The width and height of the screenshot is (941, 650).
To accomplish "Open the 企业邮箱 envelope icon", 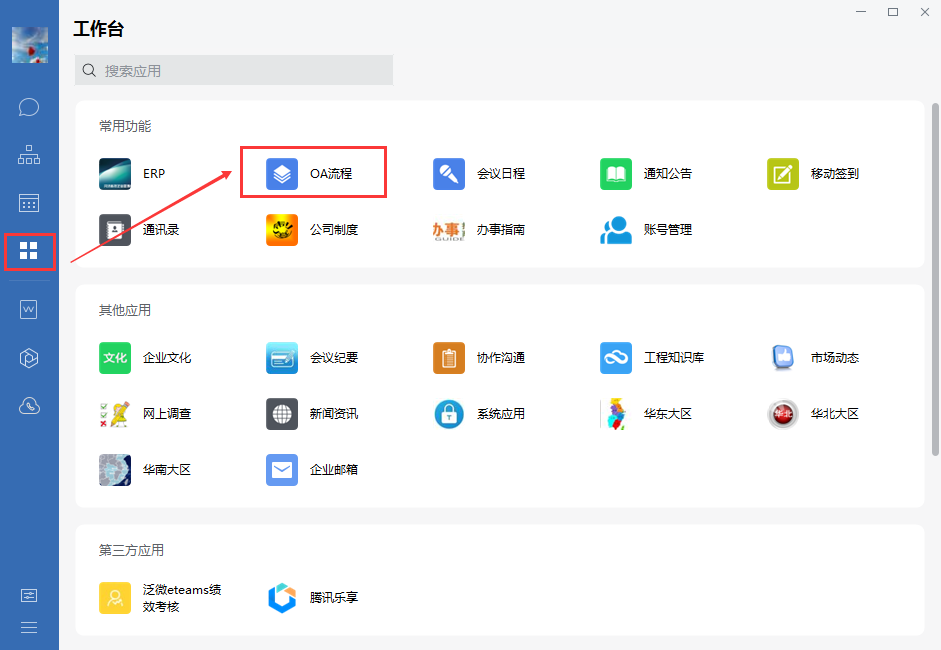I will 282,470.
